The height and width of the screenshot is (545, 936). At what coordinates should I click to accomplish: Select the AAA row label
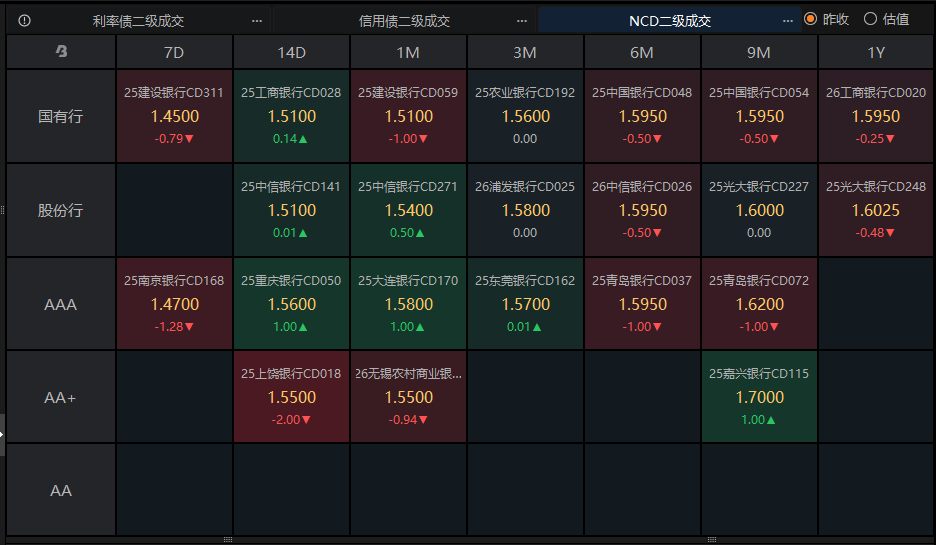(61, 304)
